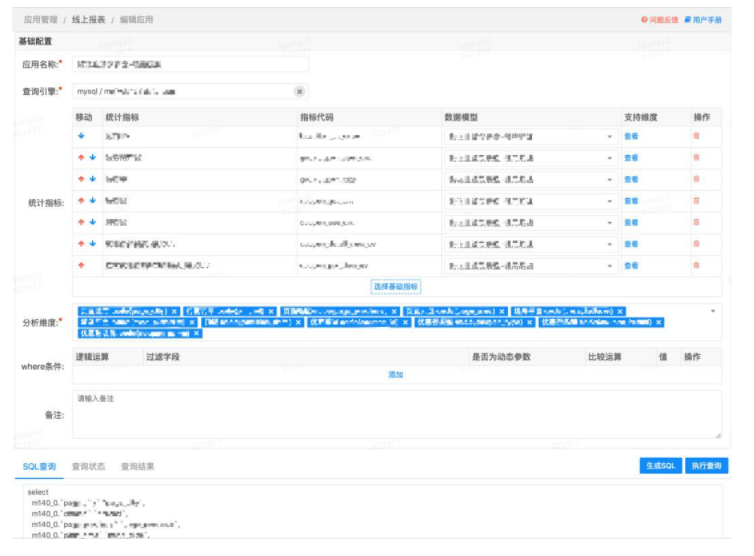The width and height of the screenshot is (754, 556).
Task: Remove the first 分析维度 tag
Action: 175,311
